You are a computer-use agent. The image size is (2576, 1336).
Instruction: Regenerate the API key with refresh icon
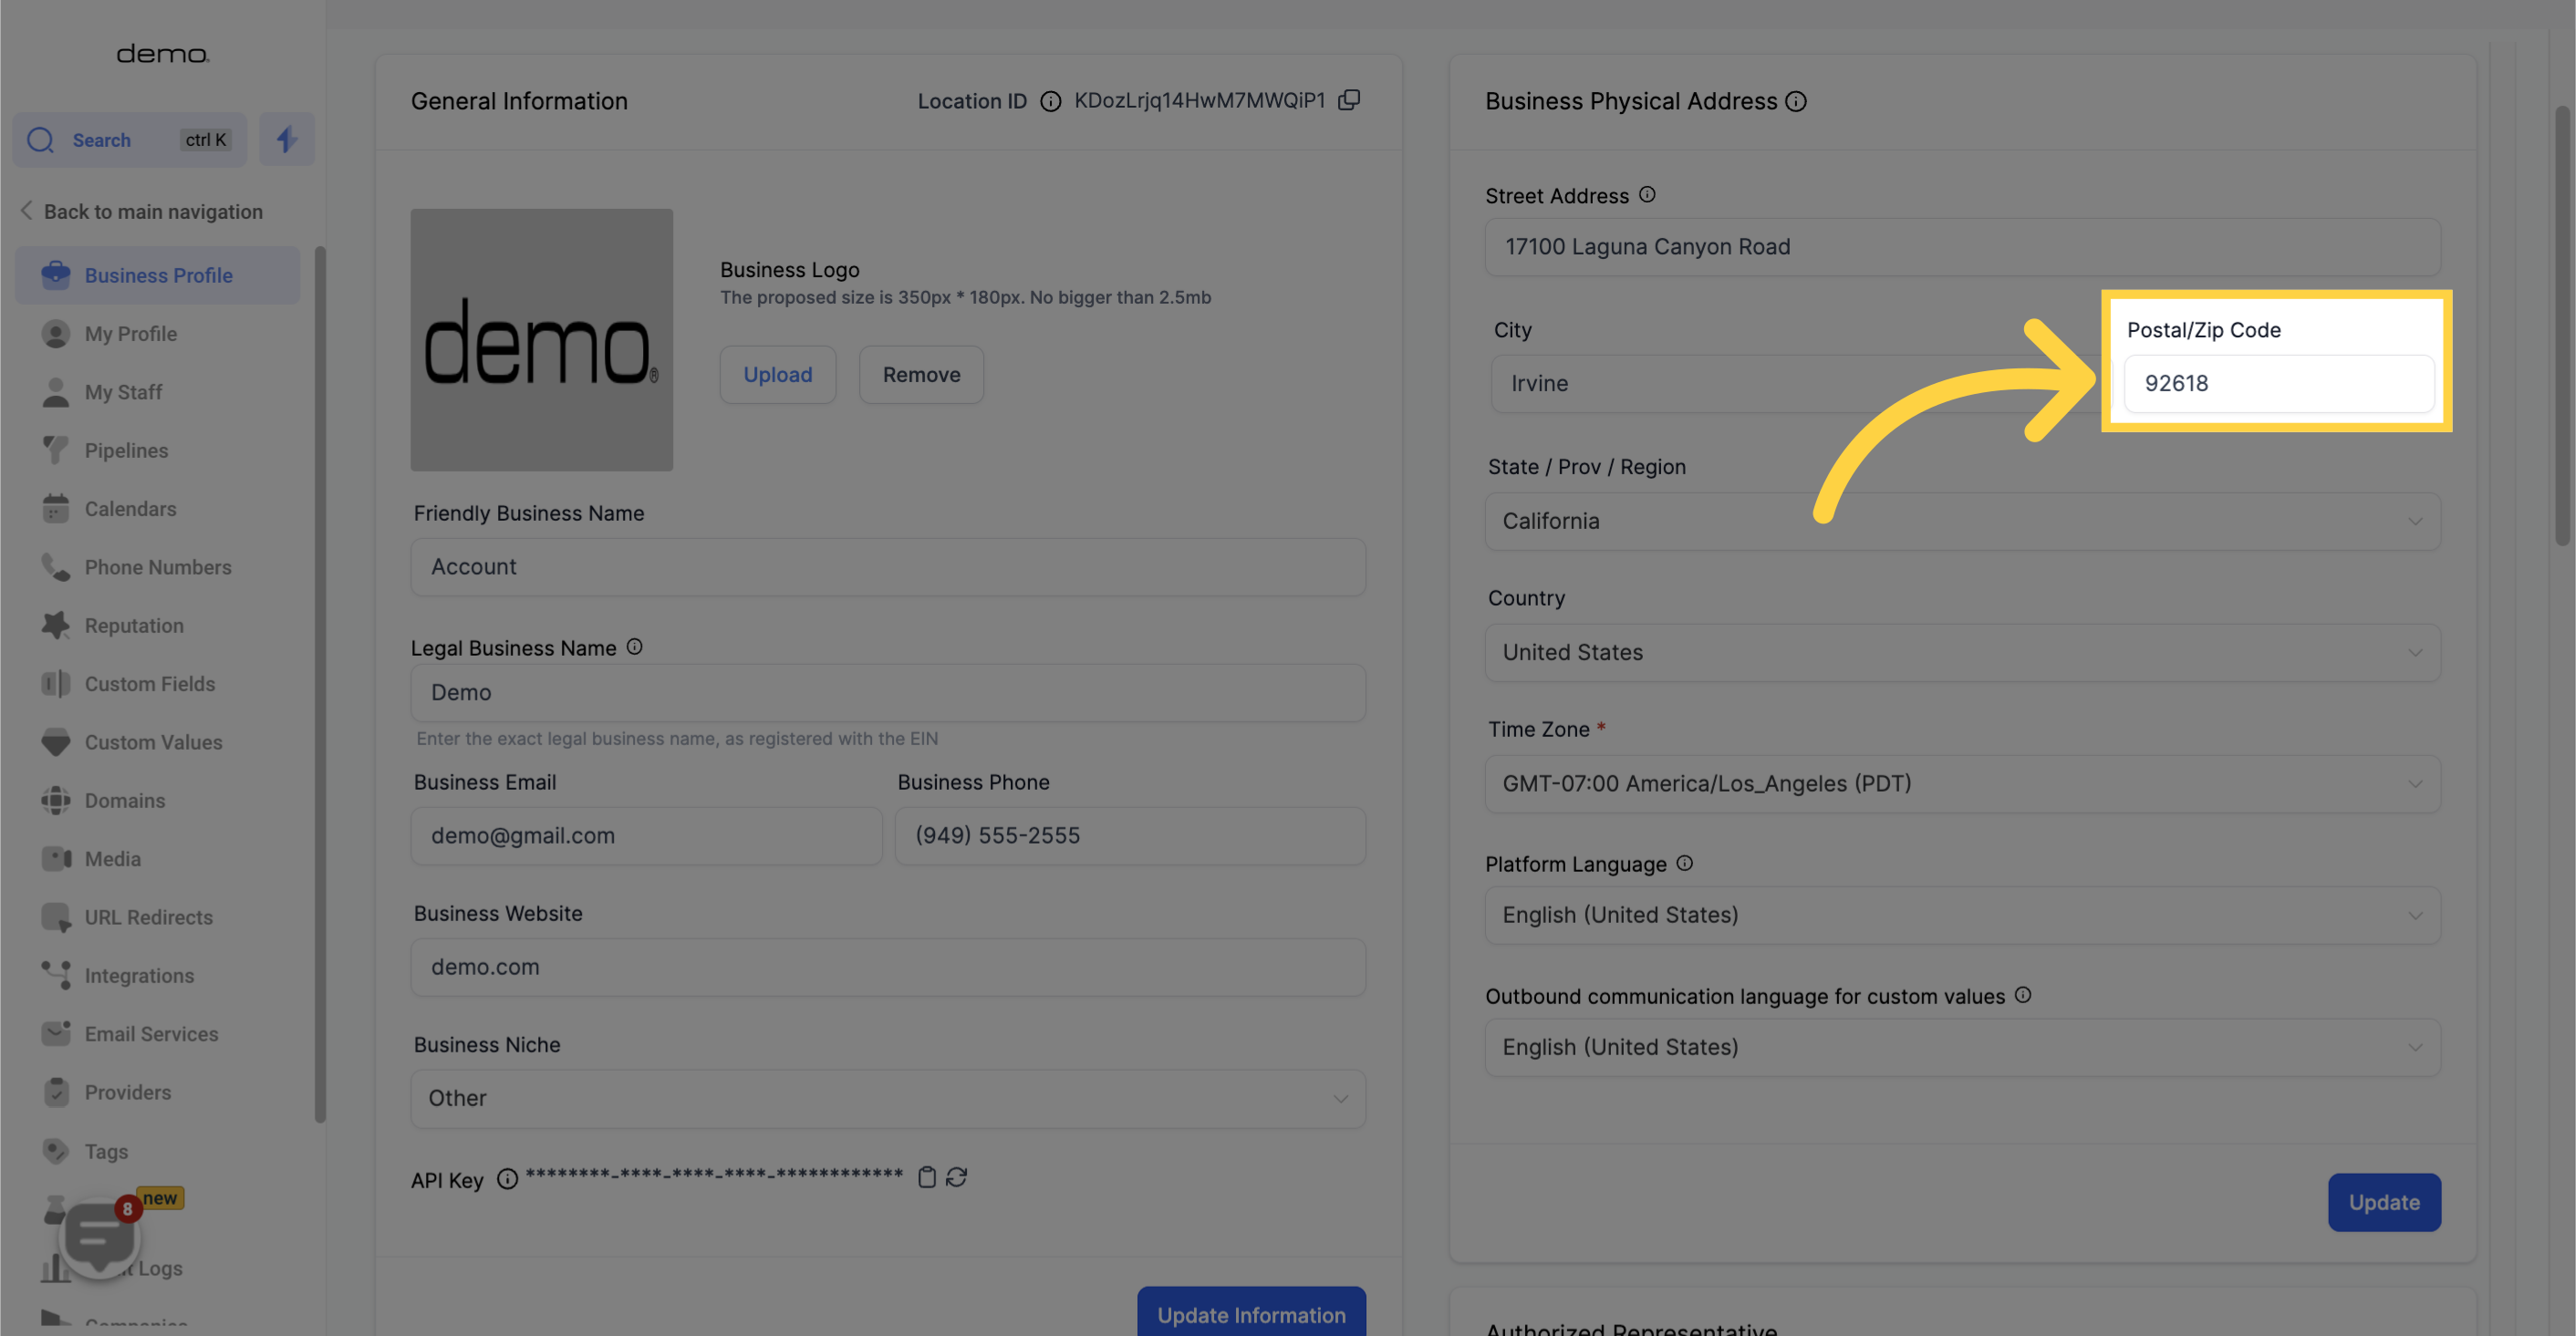[956, 1177]
